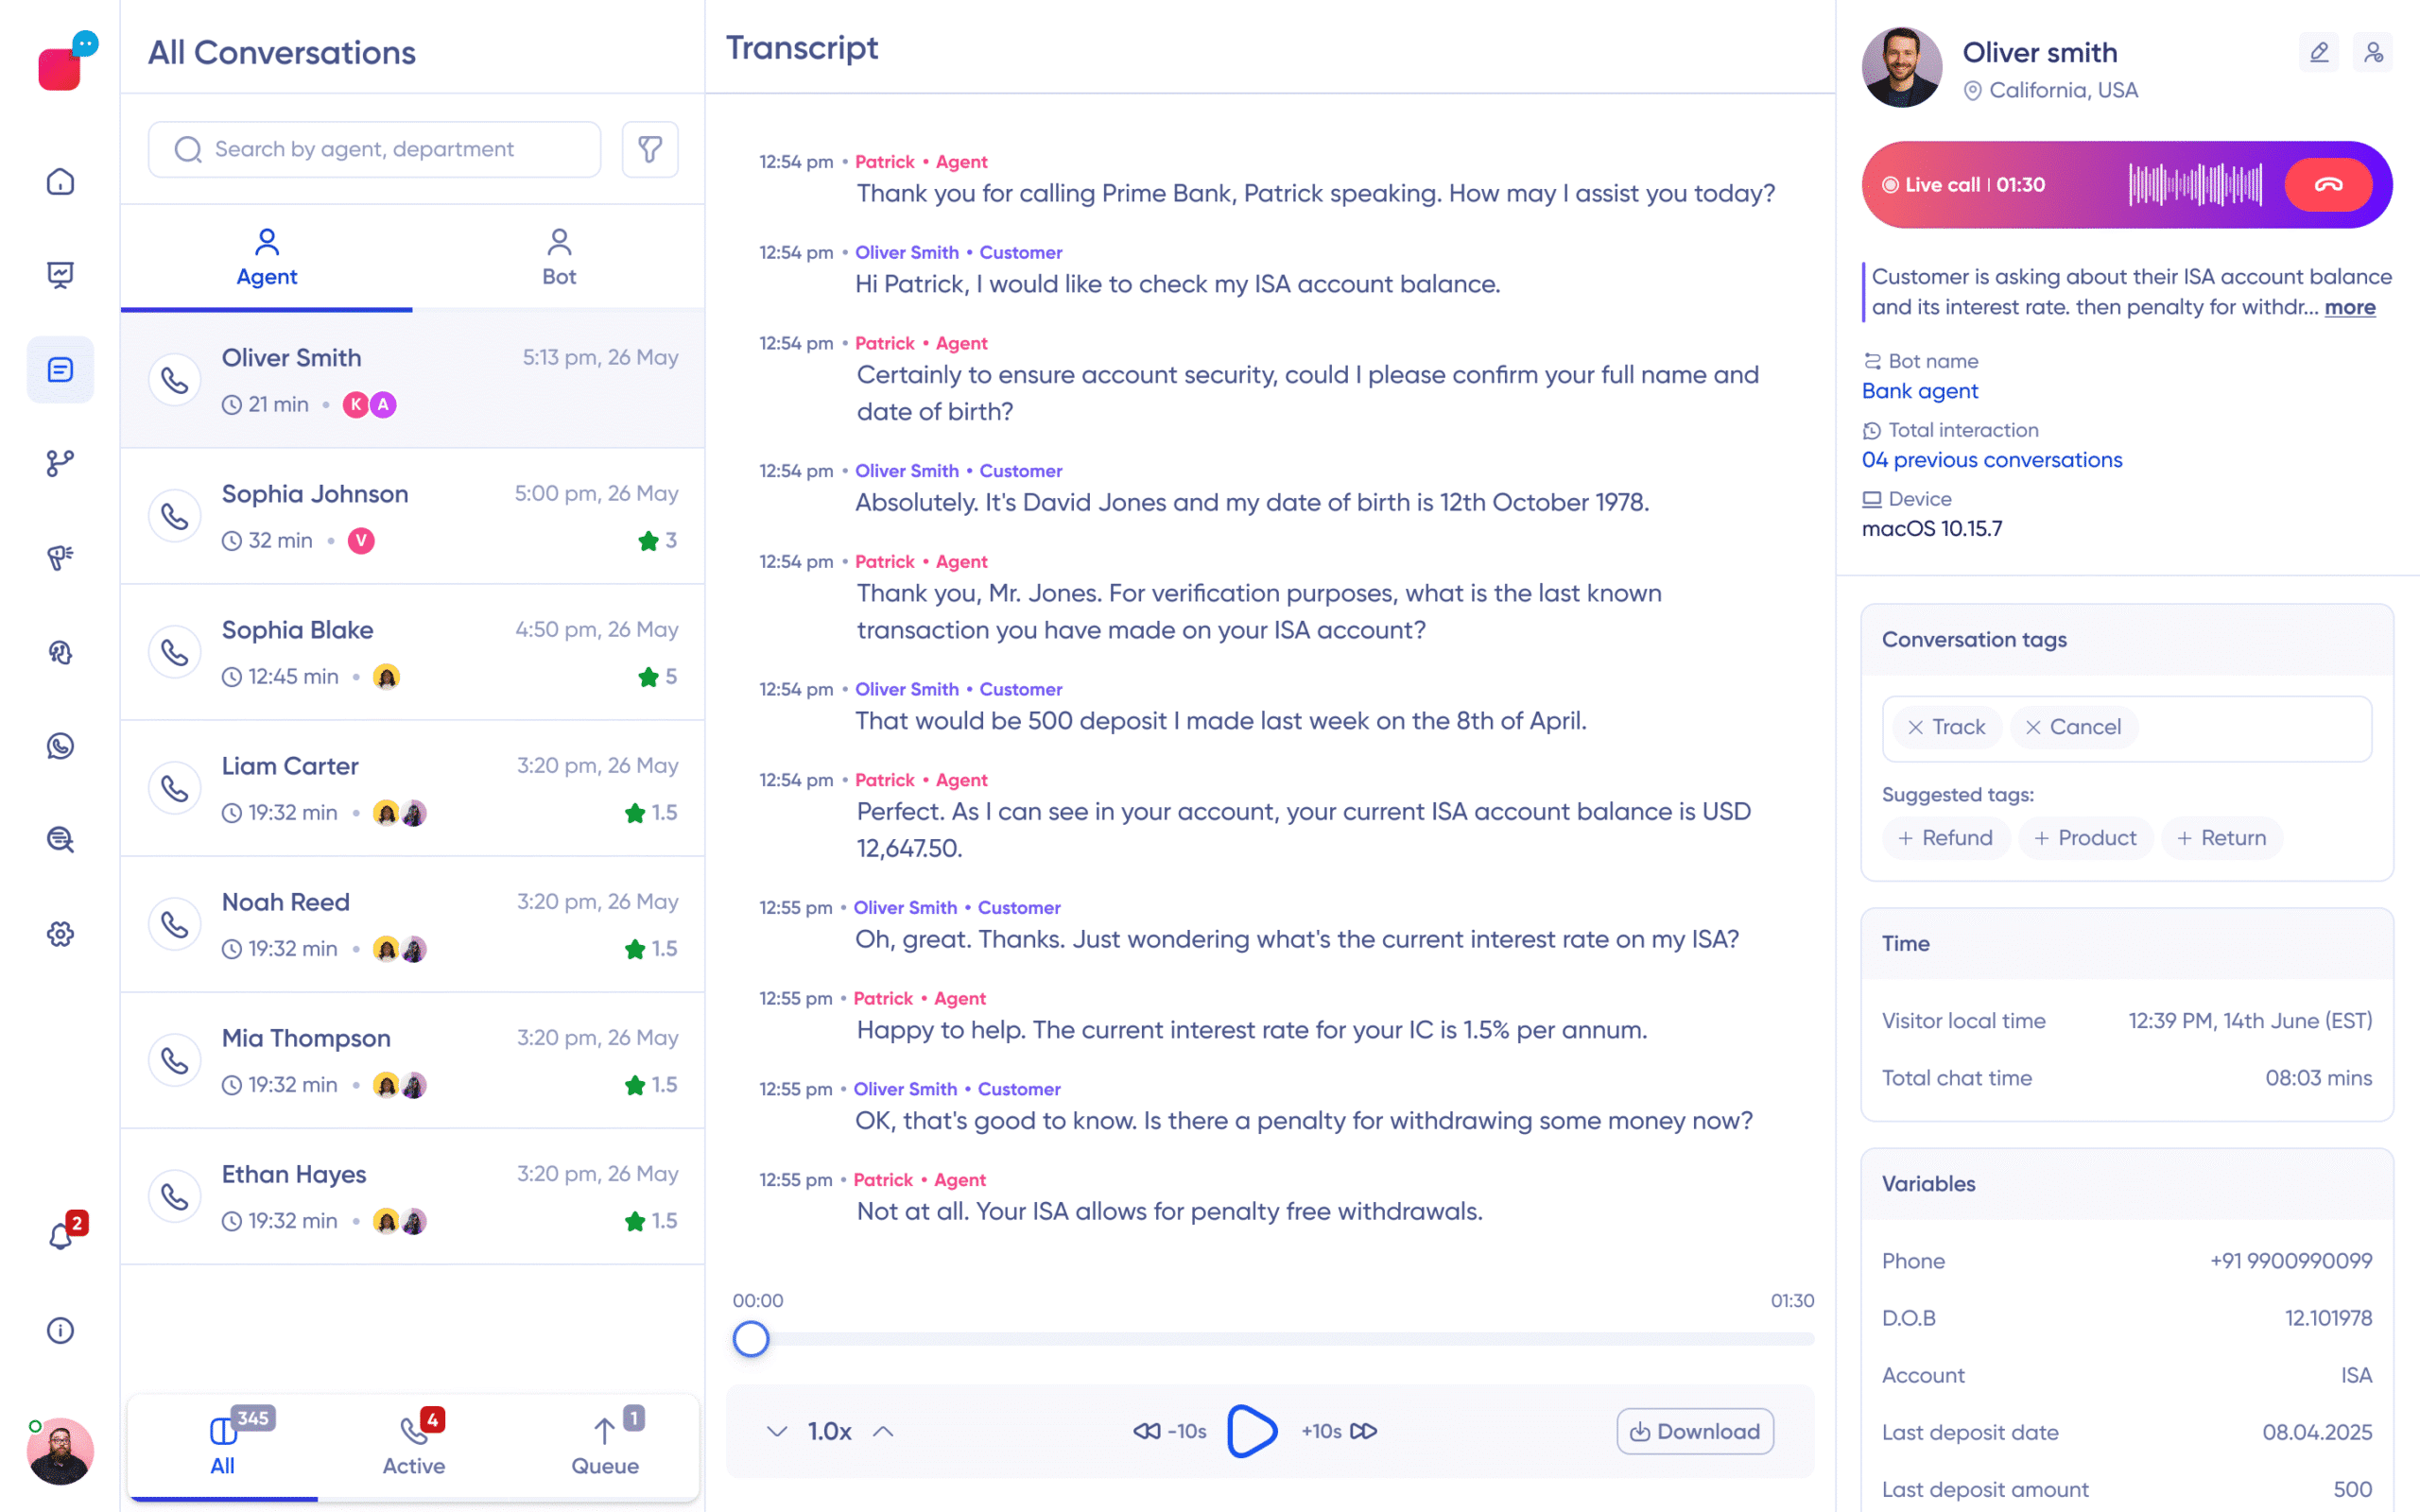Add the Refund suggested tag
This screenshot has width=2420, height=1512.
(x=1946, y=838)
